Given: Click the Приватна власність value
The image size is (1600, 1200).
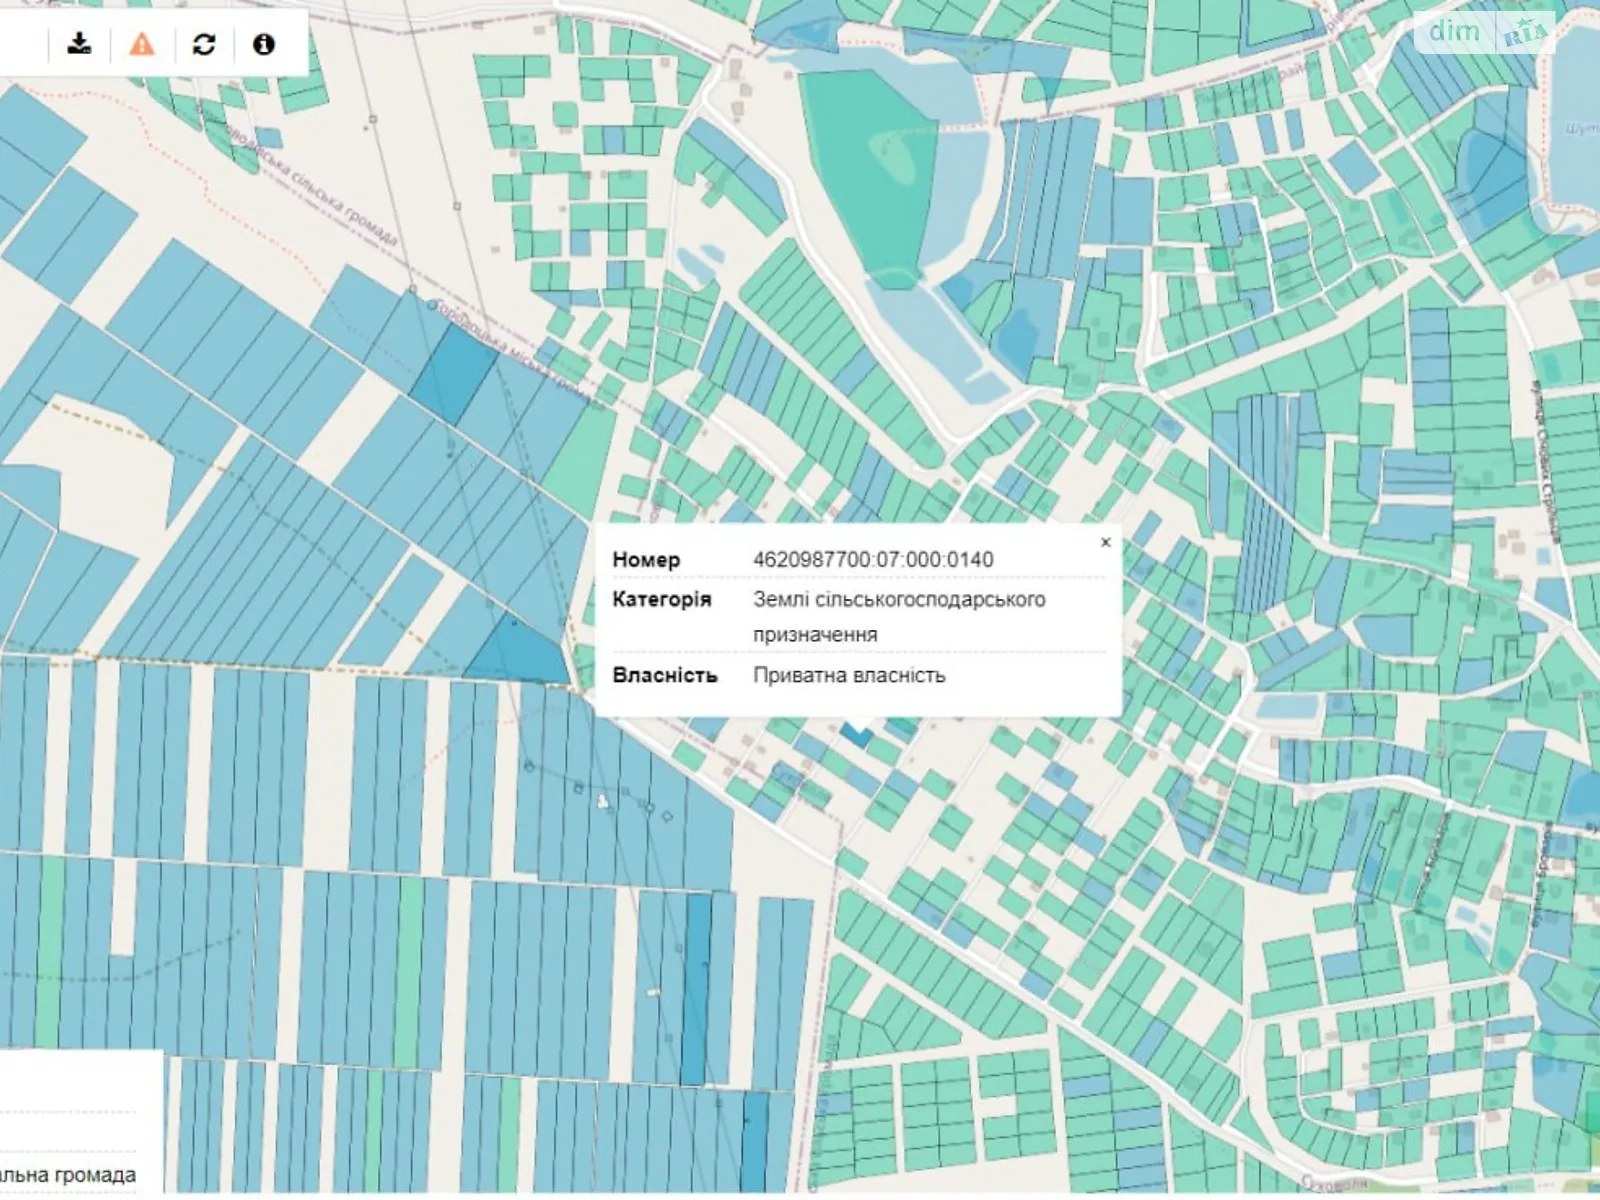Looking at the screenshot, I should [848, 675].
